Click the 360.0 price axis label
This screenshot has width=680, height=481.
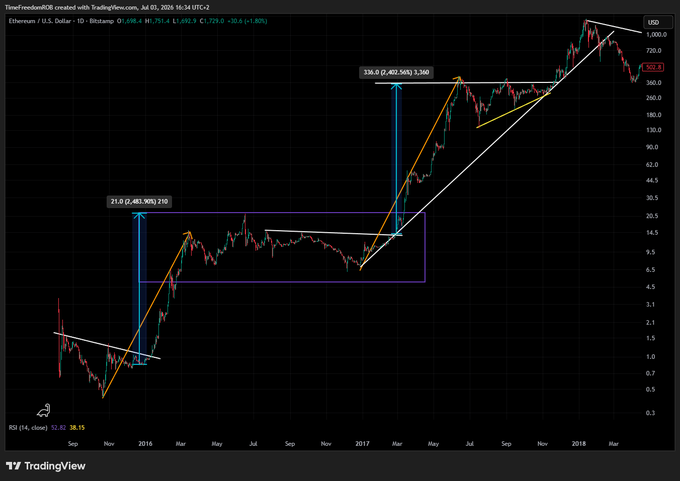[654, 82]
